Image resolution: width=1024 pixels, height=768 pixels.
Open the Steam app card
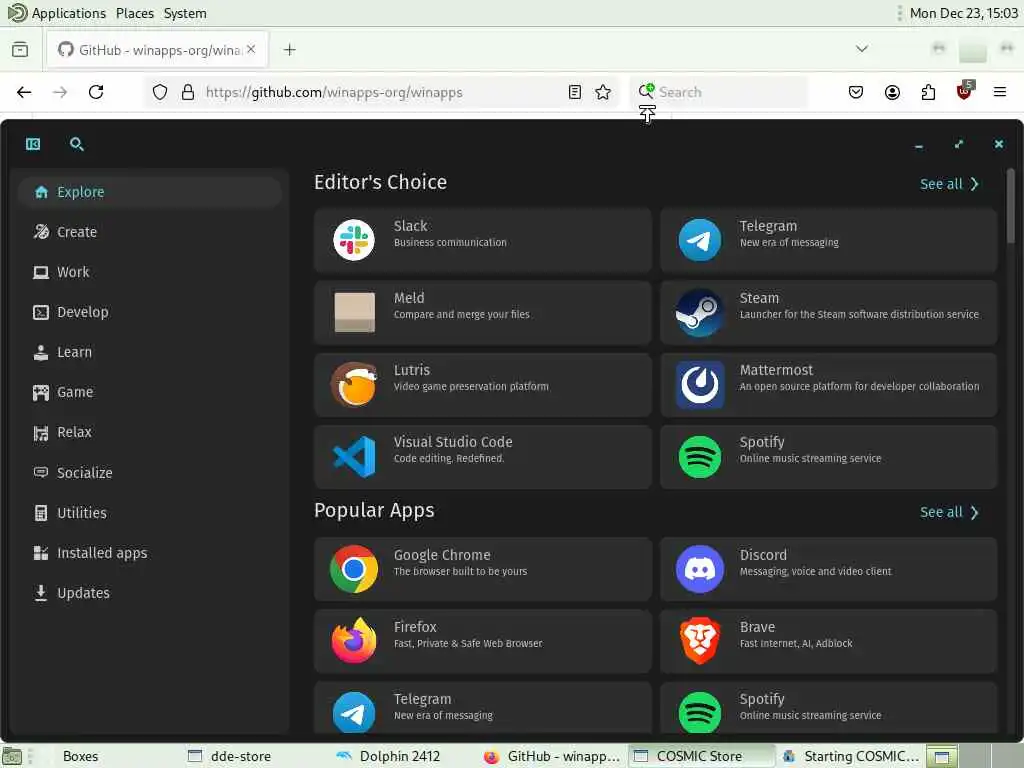(828, 312)
